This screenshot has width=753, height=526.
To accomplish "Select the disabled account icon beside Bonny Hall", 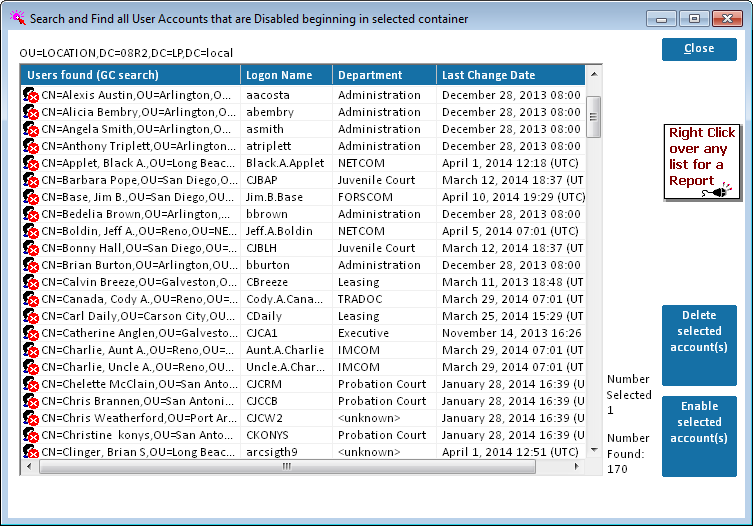I will tap(31, 248).
